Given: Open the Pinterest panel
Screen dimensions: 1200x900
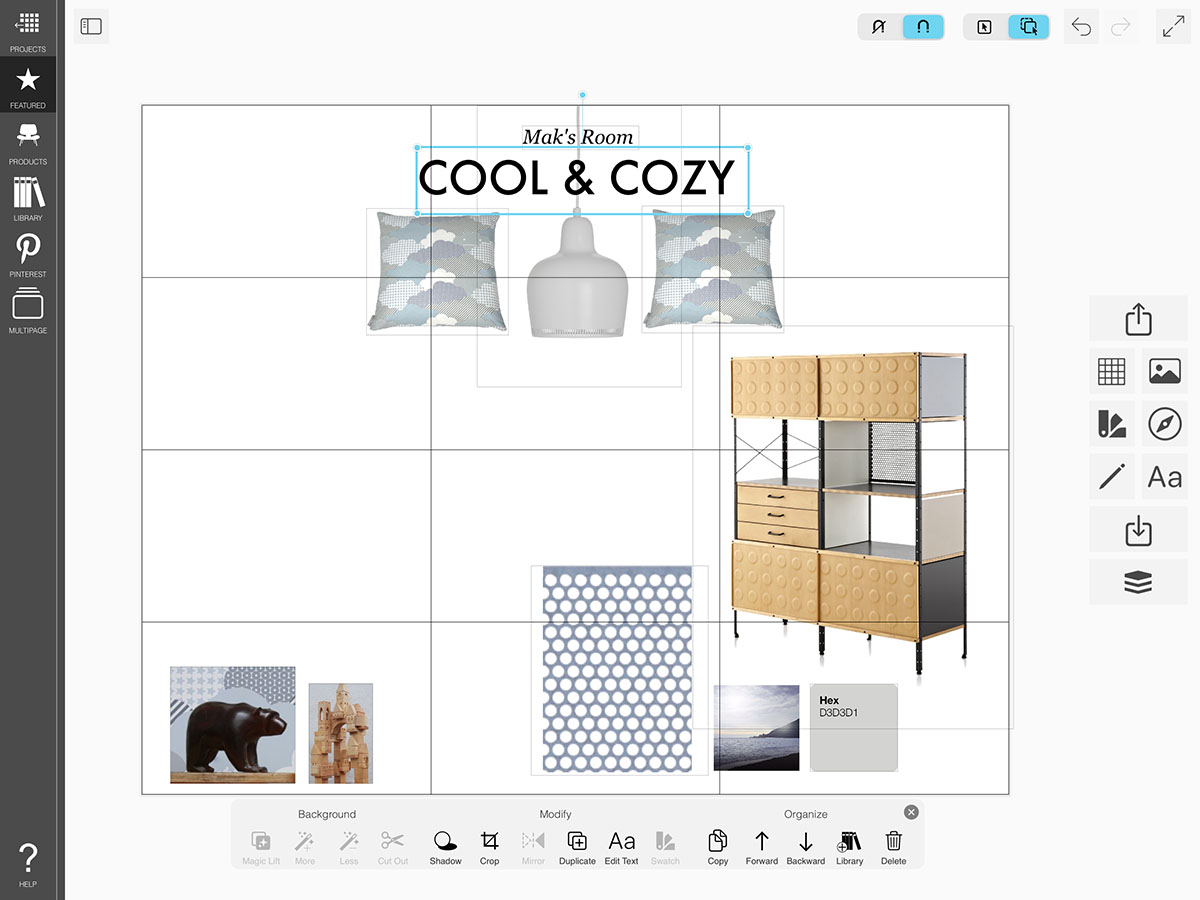Looking at the screenshot, I should 28,253.
